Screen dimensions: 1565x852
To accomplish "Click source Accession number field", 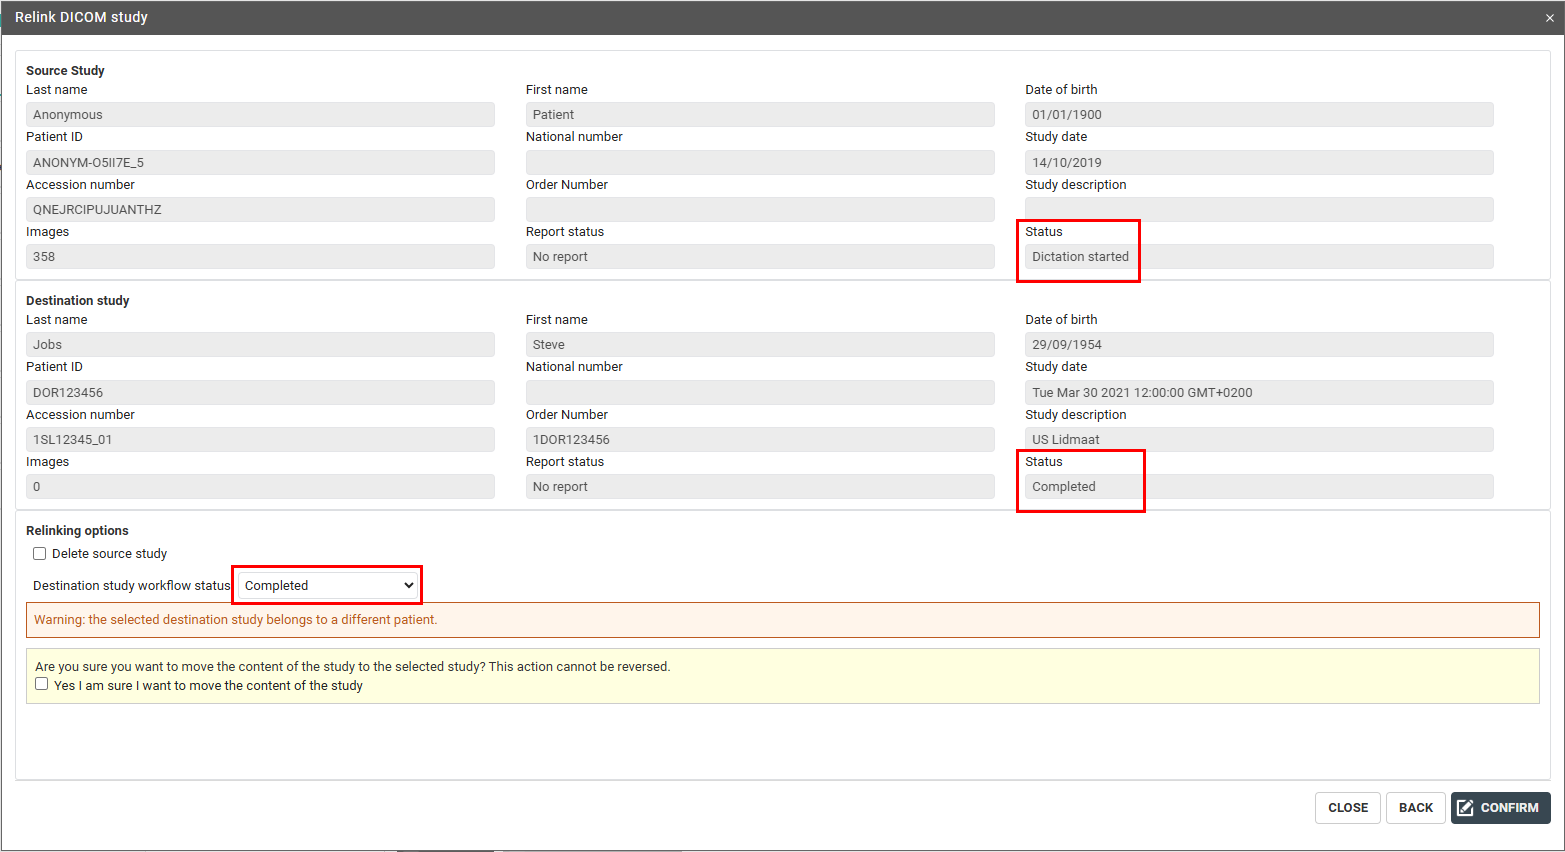I will pos(260,210).
